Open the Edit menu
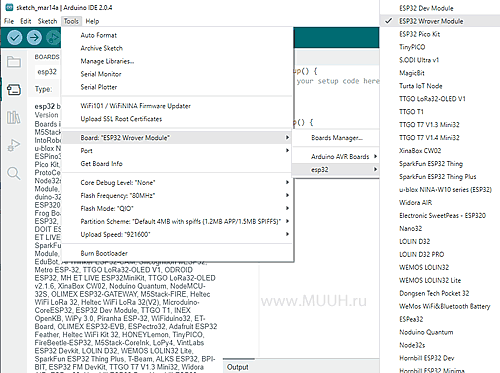The width and height of the screenshot is (500, 373). [26, 21]
